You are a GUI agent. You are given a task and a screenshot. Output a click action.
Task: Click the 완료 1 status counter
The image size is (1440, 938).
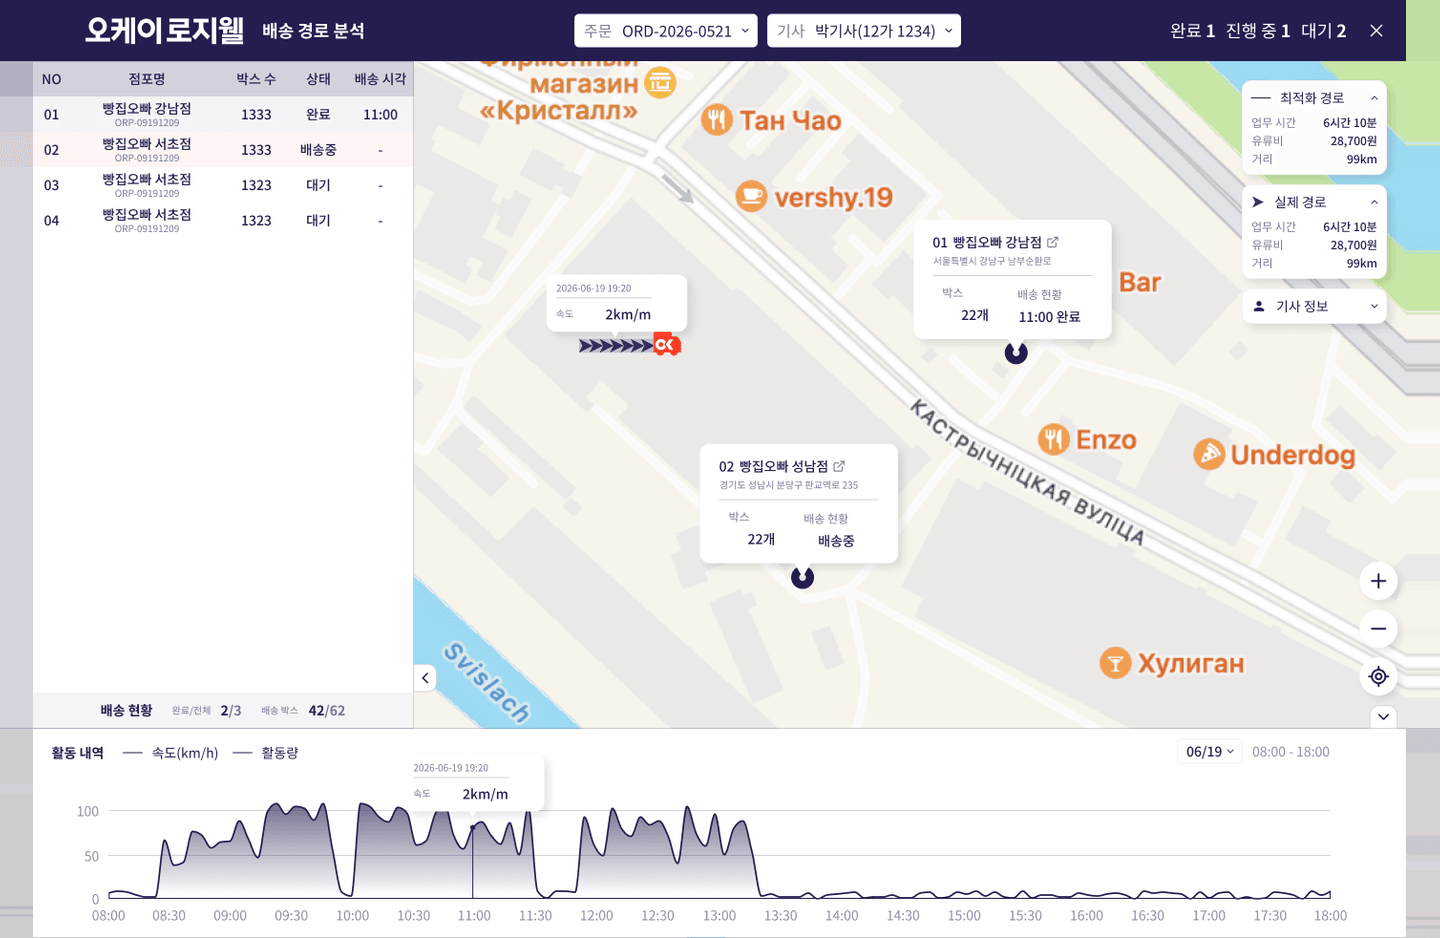[x=1193, y=31]
